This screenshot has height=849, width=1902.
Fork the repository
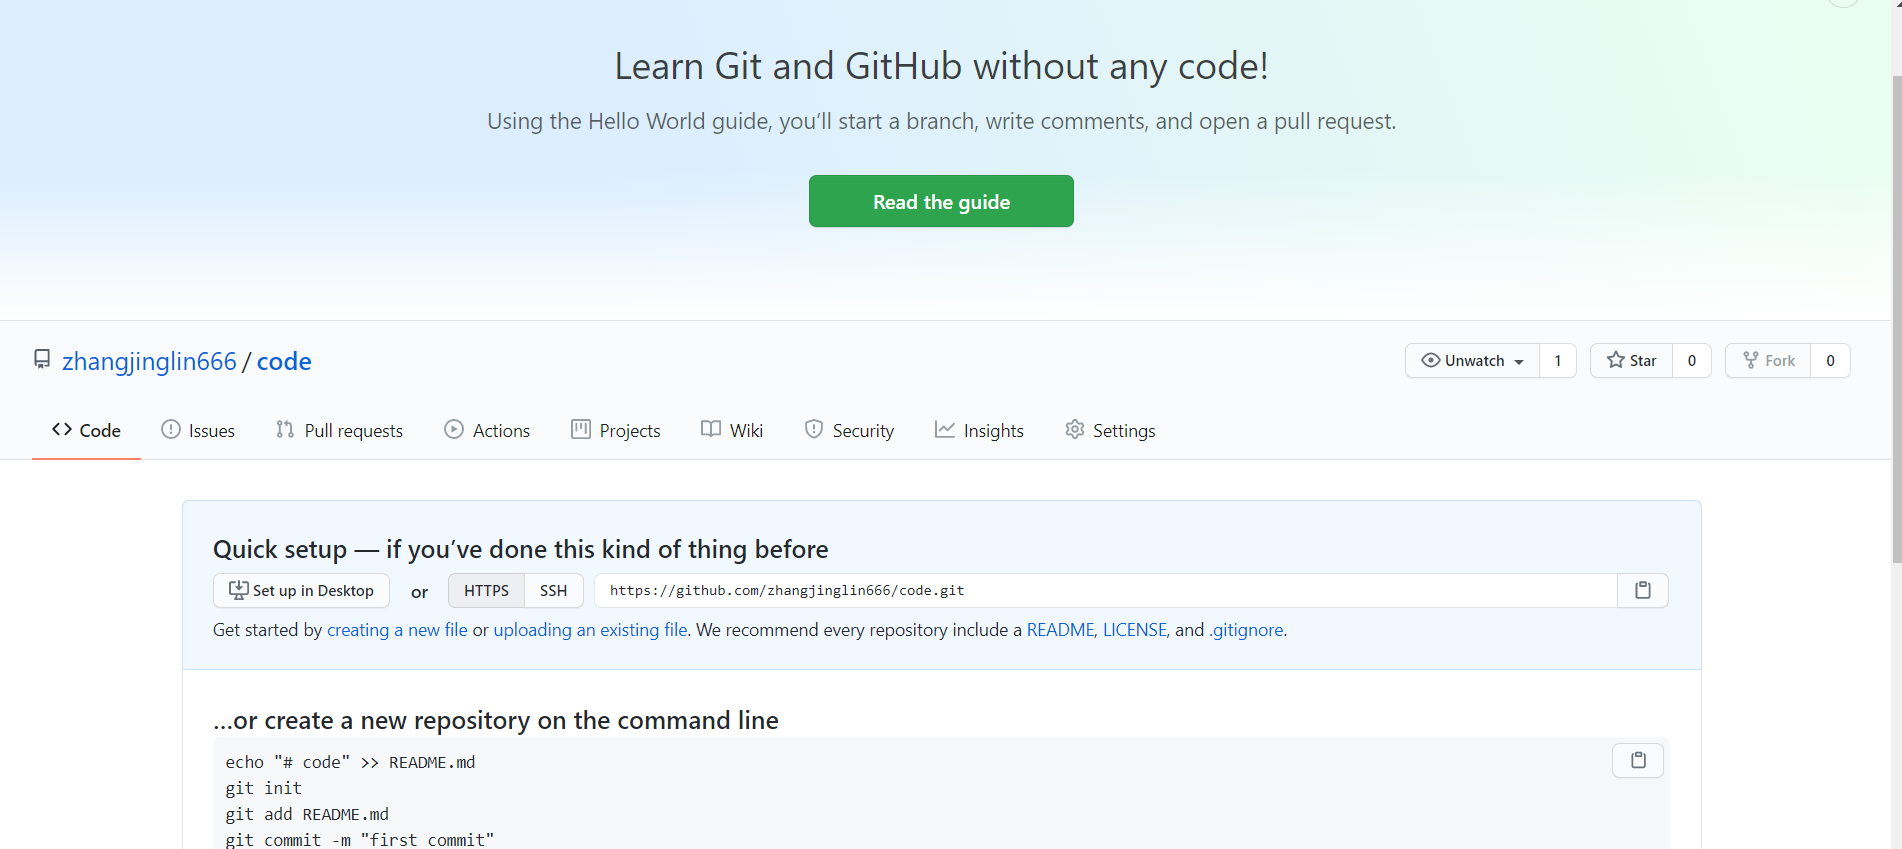[x=1768, y=361]
